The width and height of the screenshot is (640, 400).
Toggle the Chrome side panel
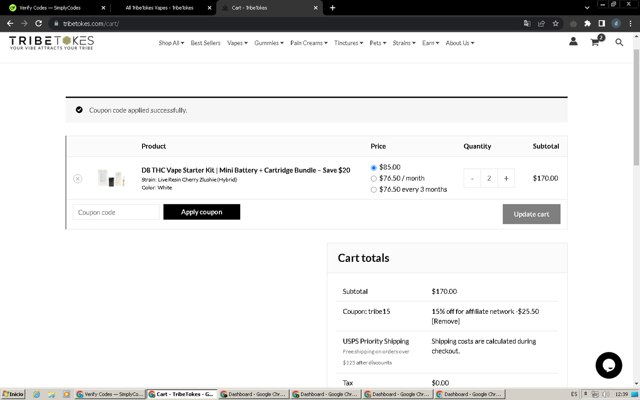click(602, 24)
